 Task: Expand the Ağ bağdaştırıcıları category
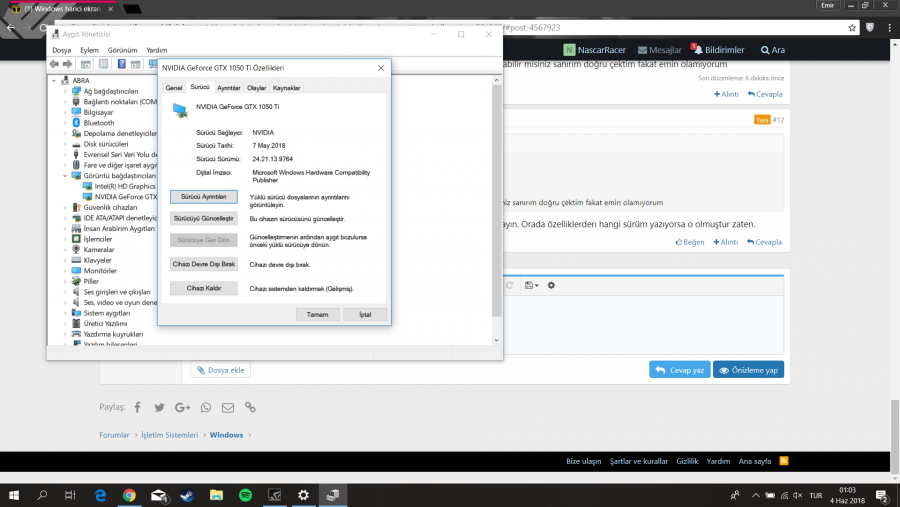pos(65,91)
